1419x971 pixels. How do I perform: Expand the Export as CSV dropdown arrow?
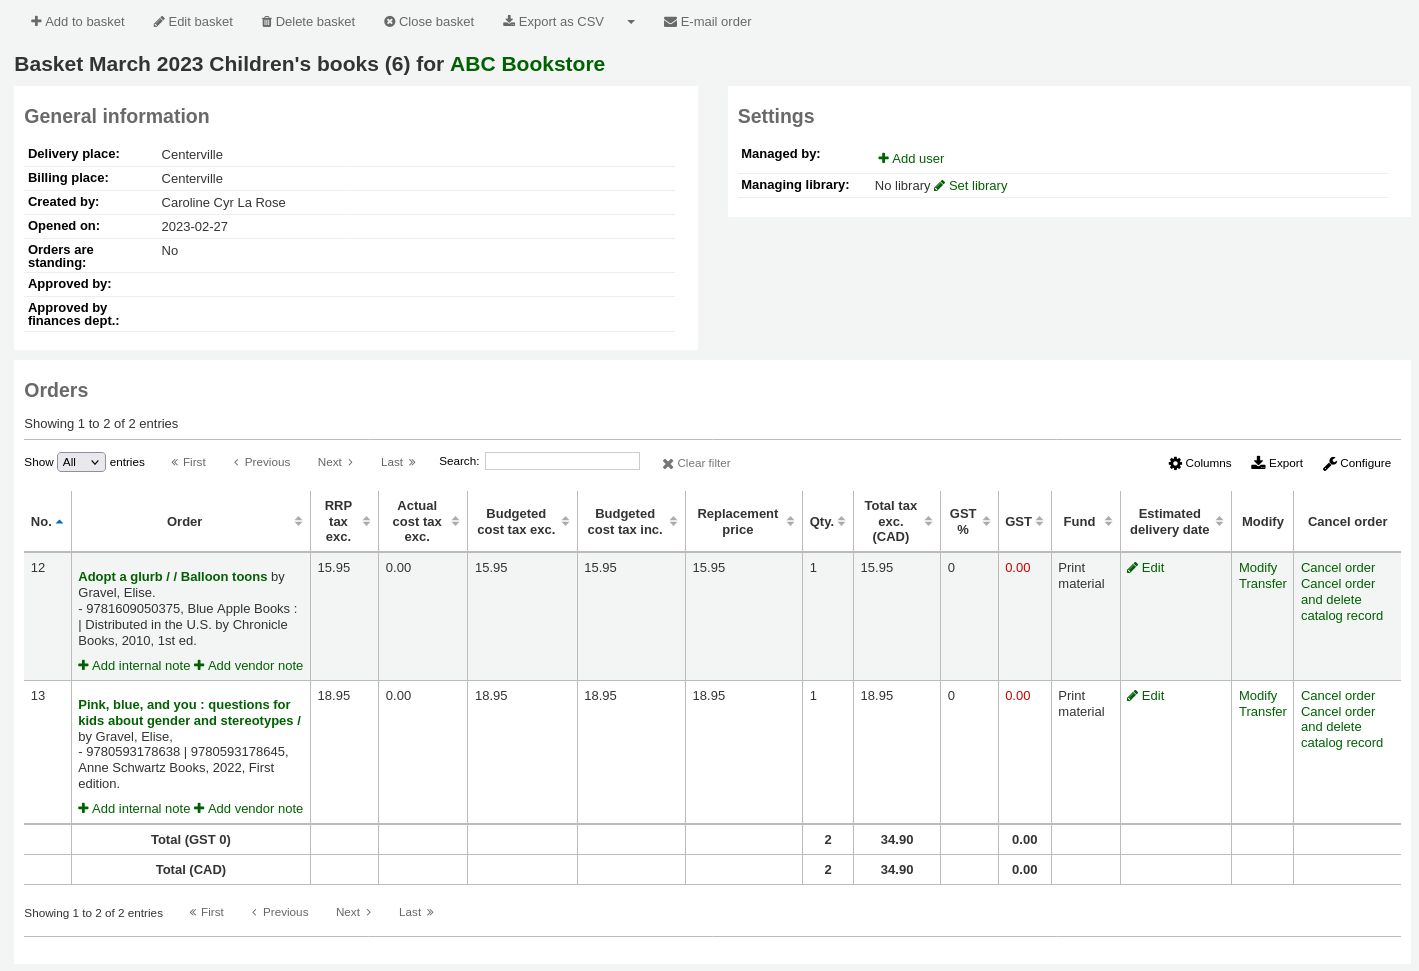pos(631,21)
